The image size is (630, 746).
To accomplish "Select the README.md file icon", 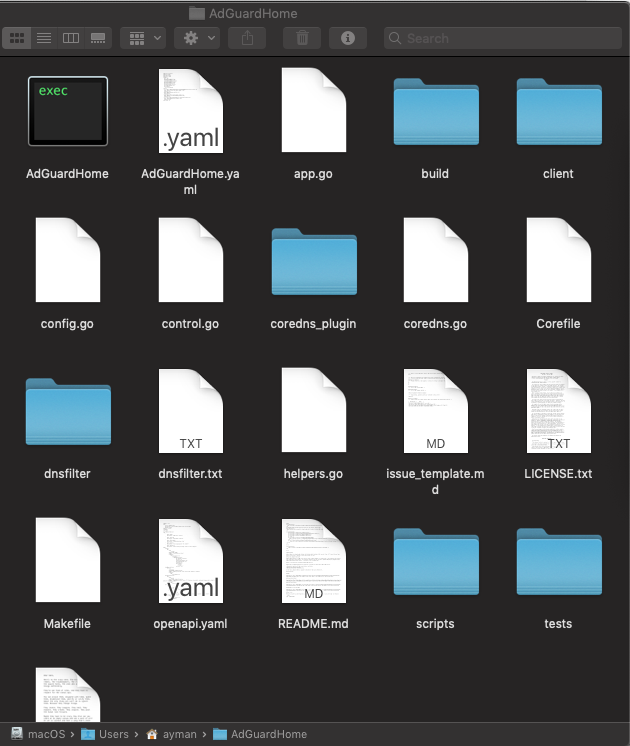I will coord(314,561).
